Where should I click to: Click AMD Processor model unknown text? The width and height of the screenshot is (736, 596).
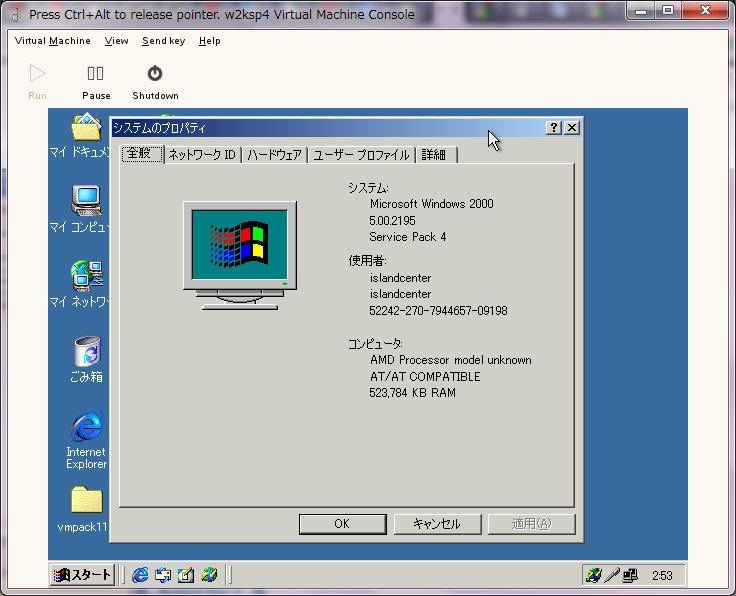(x=451, y=360)
